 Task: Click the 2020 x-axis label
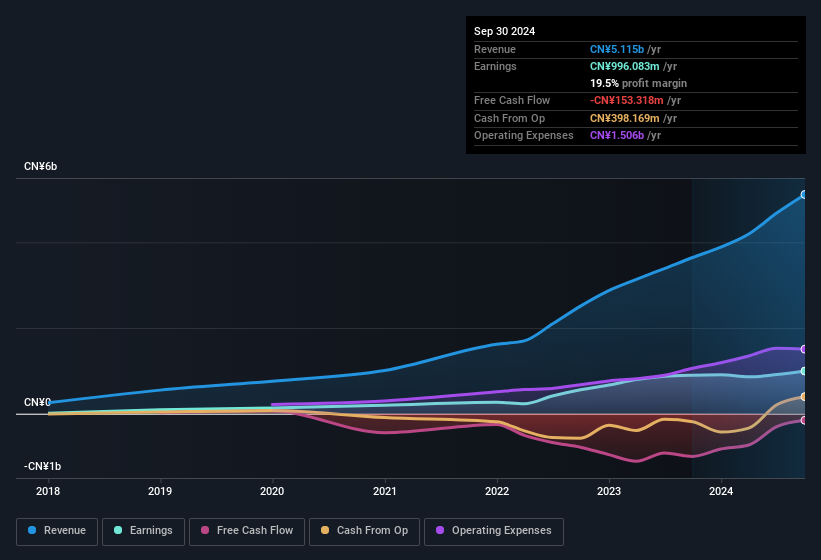click(x=272, y=491)
